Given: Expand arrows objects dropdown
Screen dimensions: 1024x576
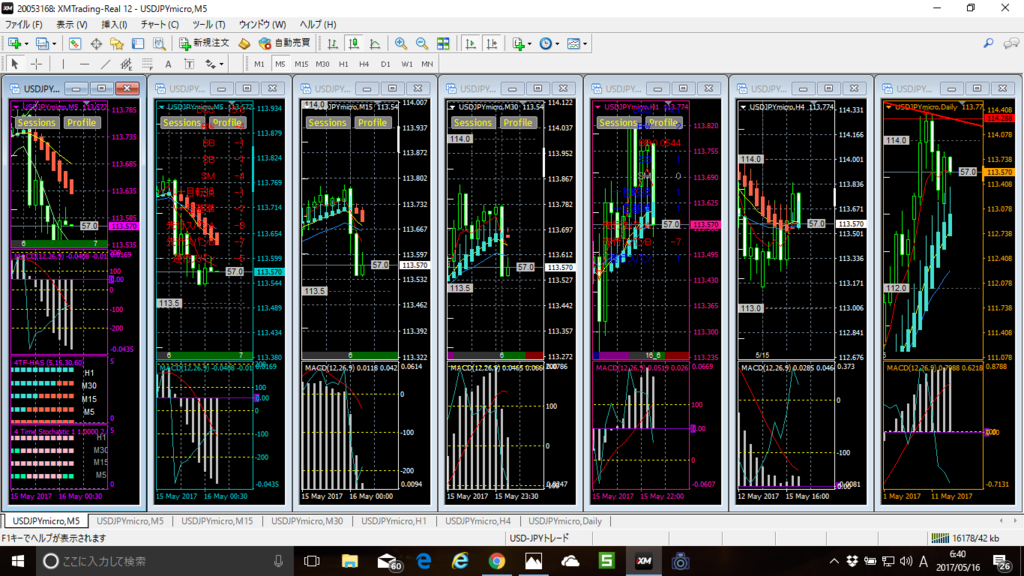Looking at the screenshot, I should (x=221, y=64).
